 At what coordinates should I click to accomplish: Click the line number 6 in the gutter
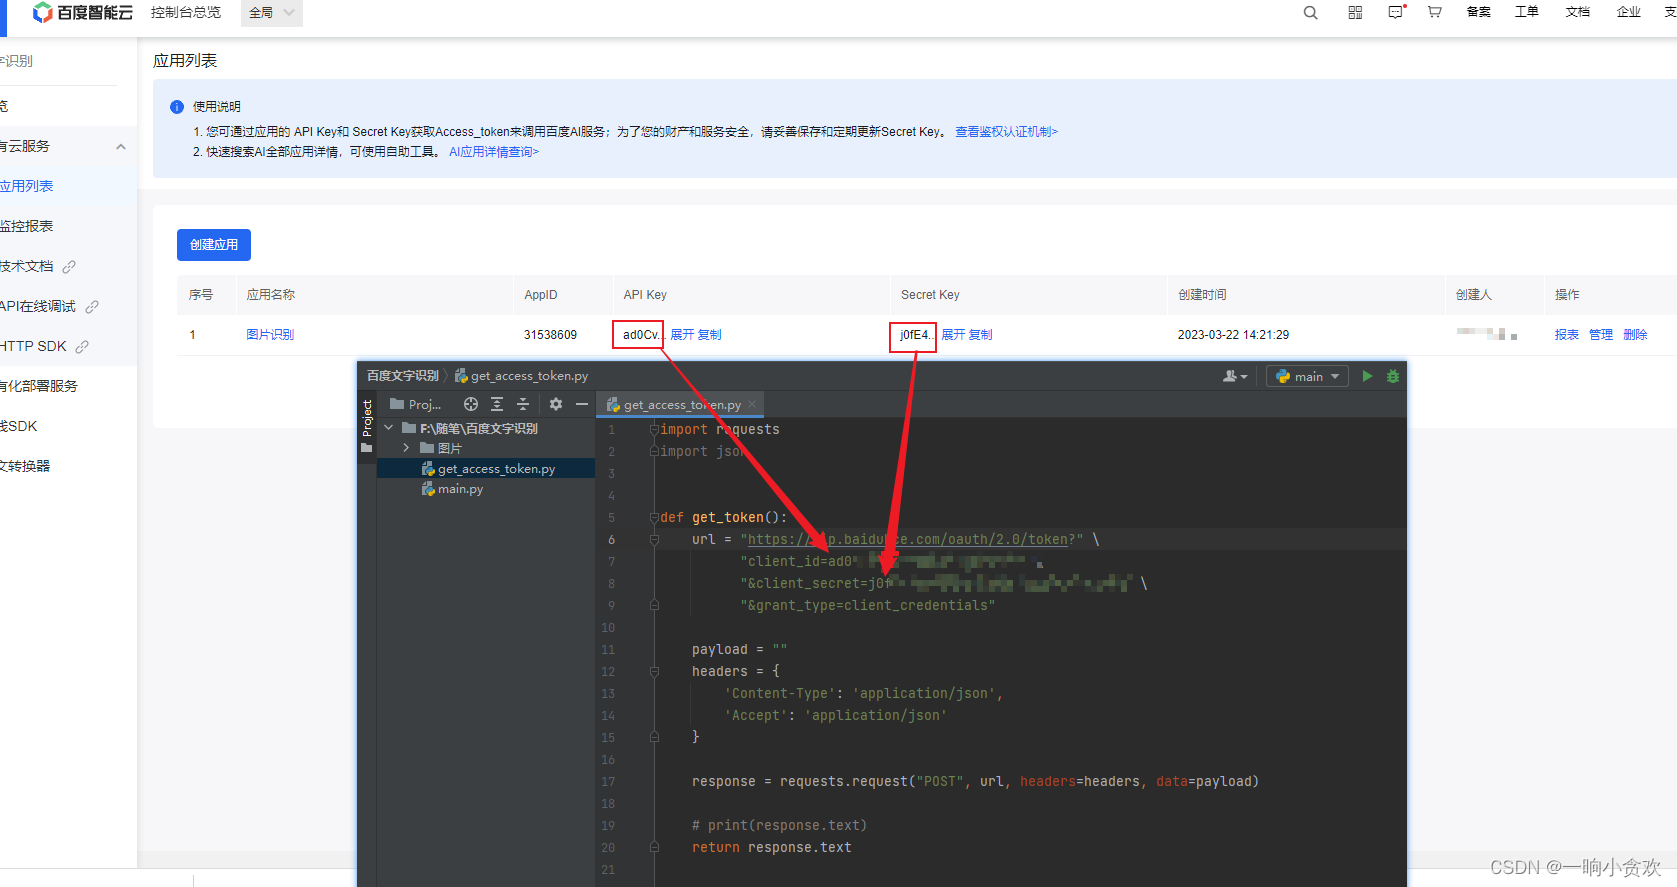point(611,539)
